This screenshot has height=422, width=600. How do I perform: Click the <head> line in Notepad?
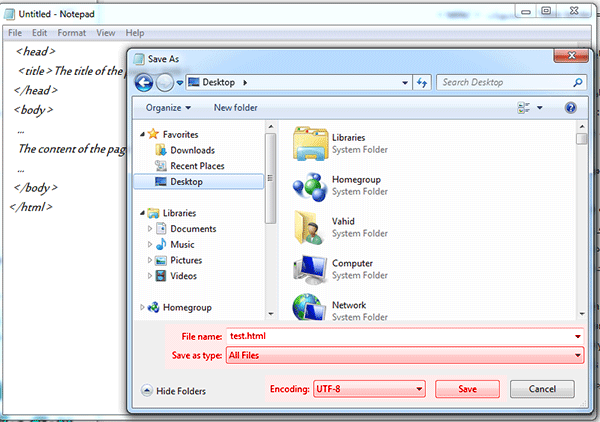[x=35, y=51]
